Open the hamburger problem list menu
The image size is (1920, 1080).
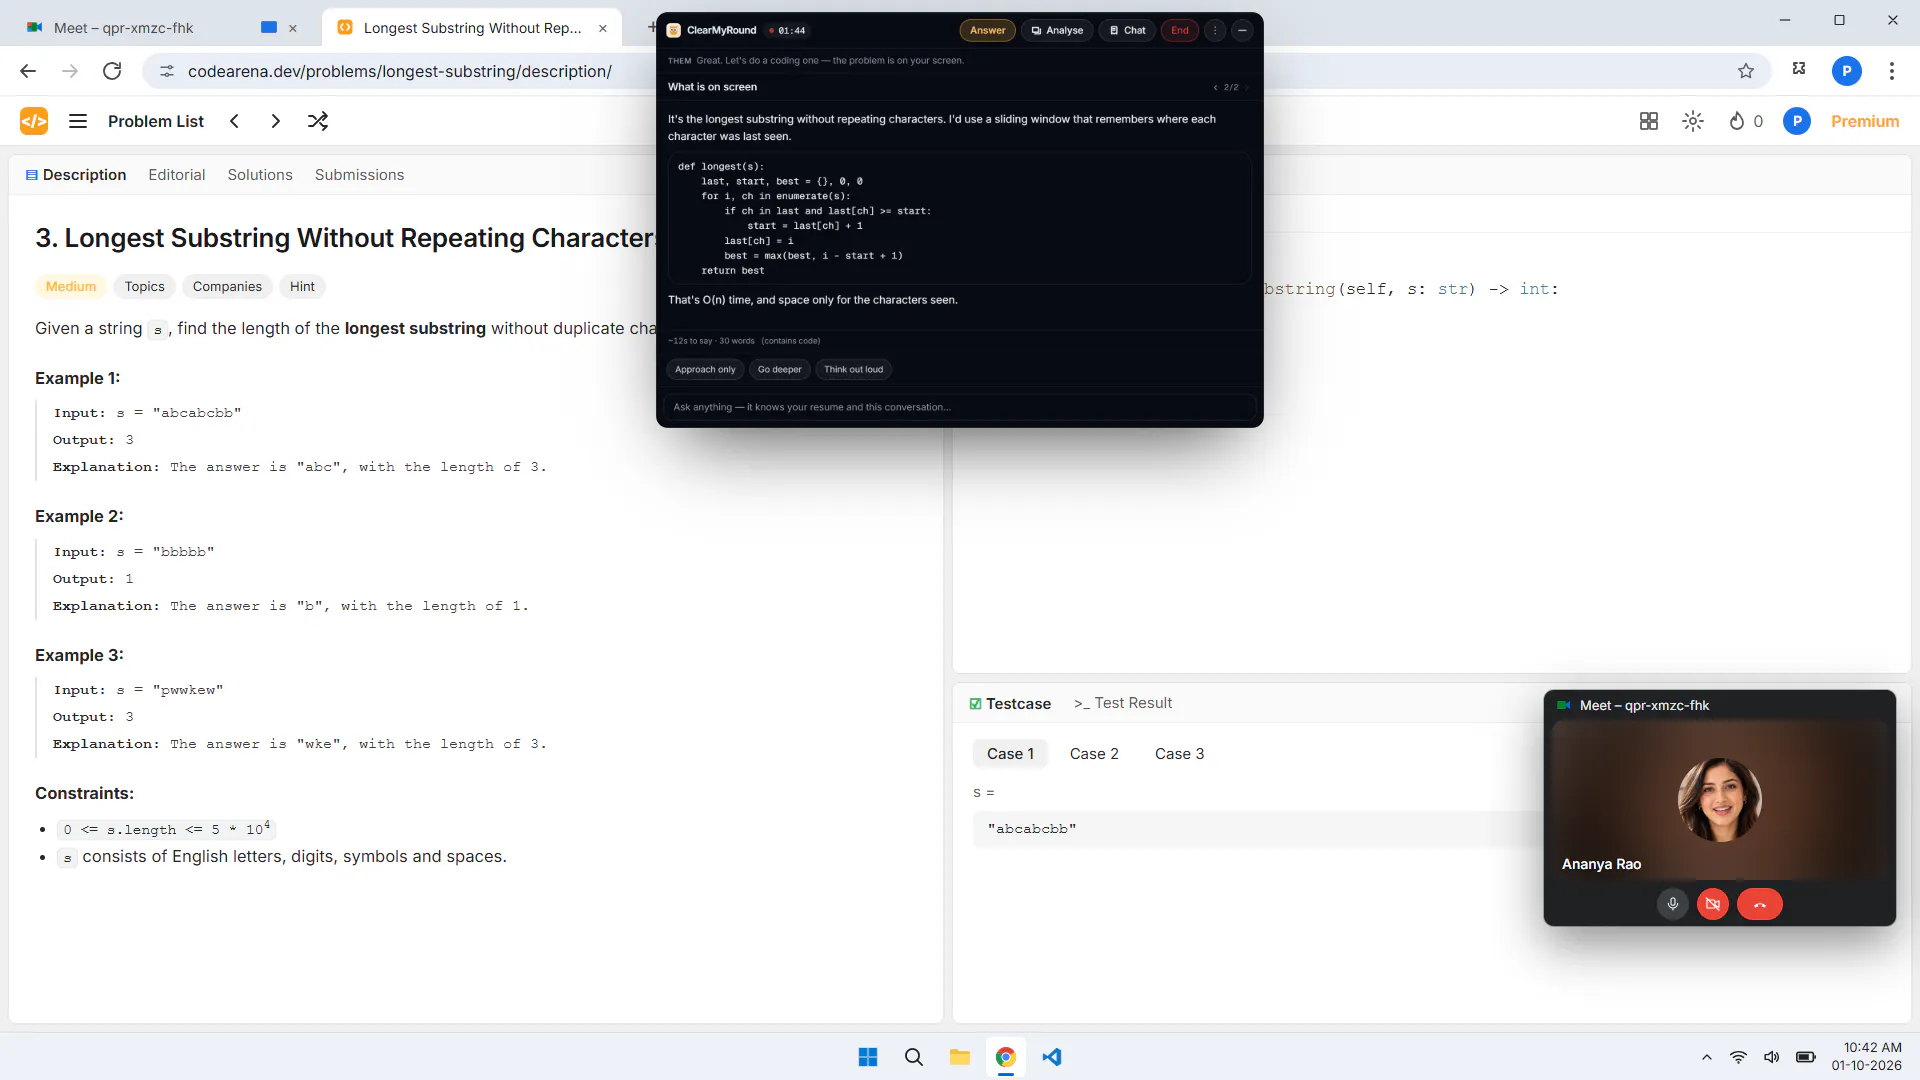(78, 121)
